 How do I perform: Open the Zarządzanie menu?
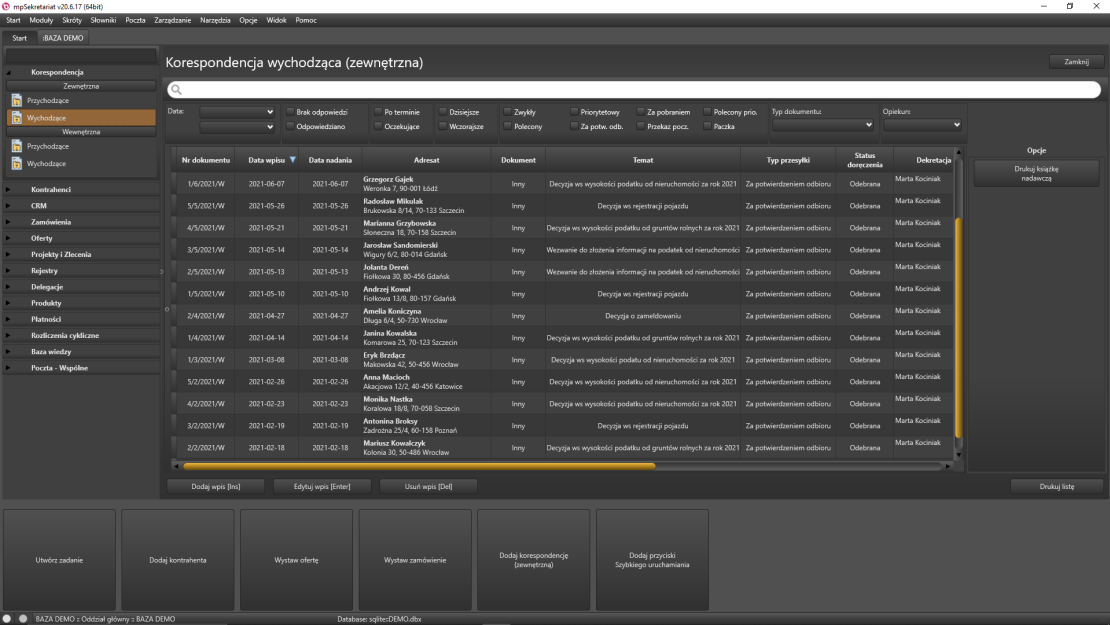point(173,21)
